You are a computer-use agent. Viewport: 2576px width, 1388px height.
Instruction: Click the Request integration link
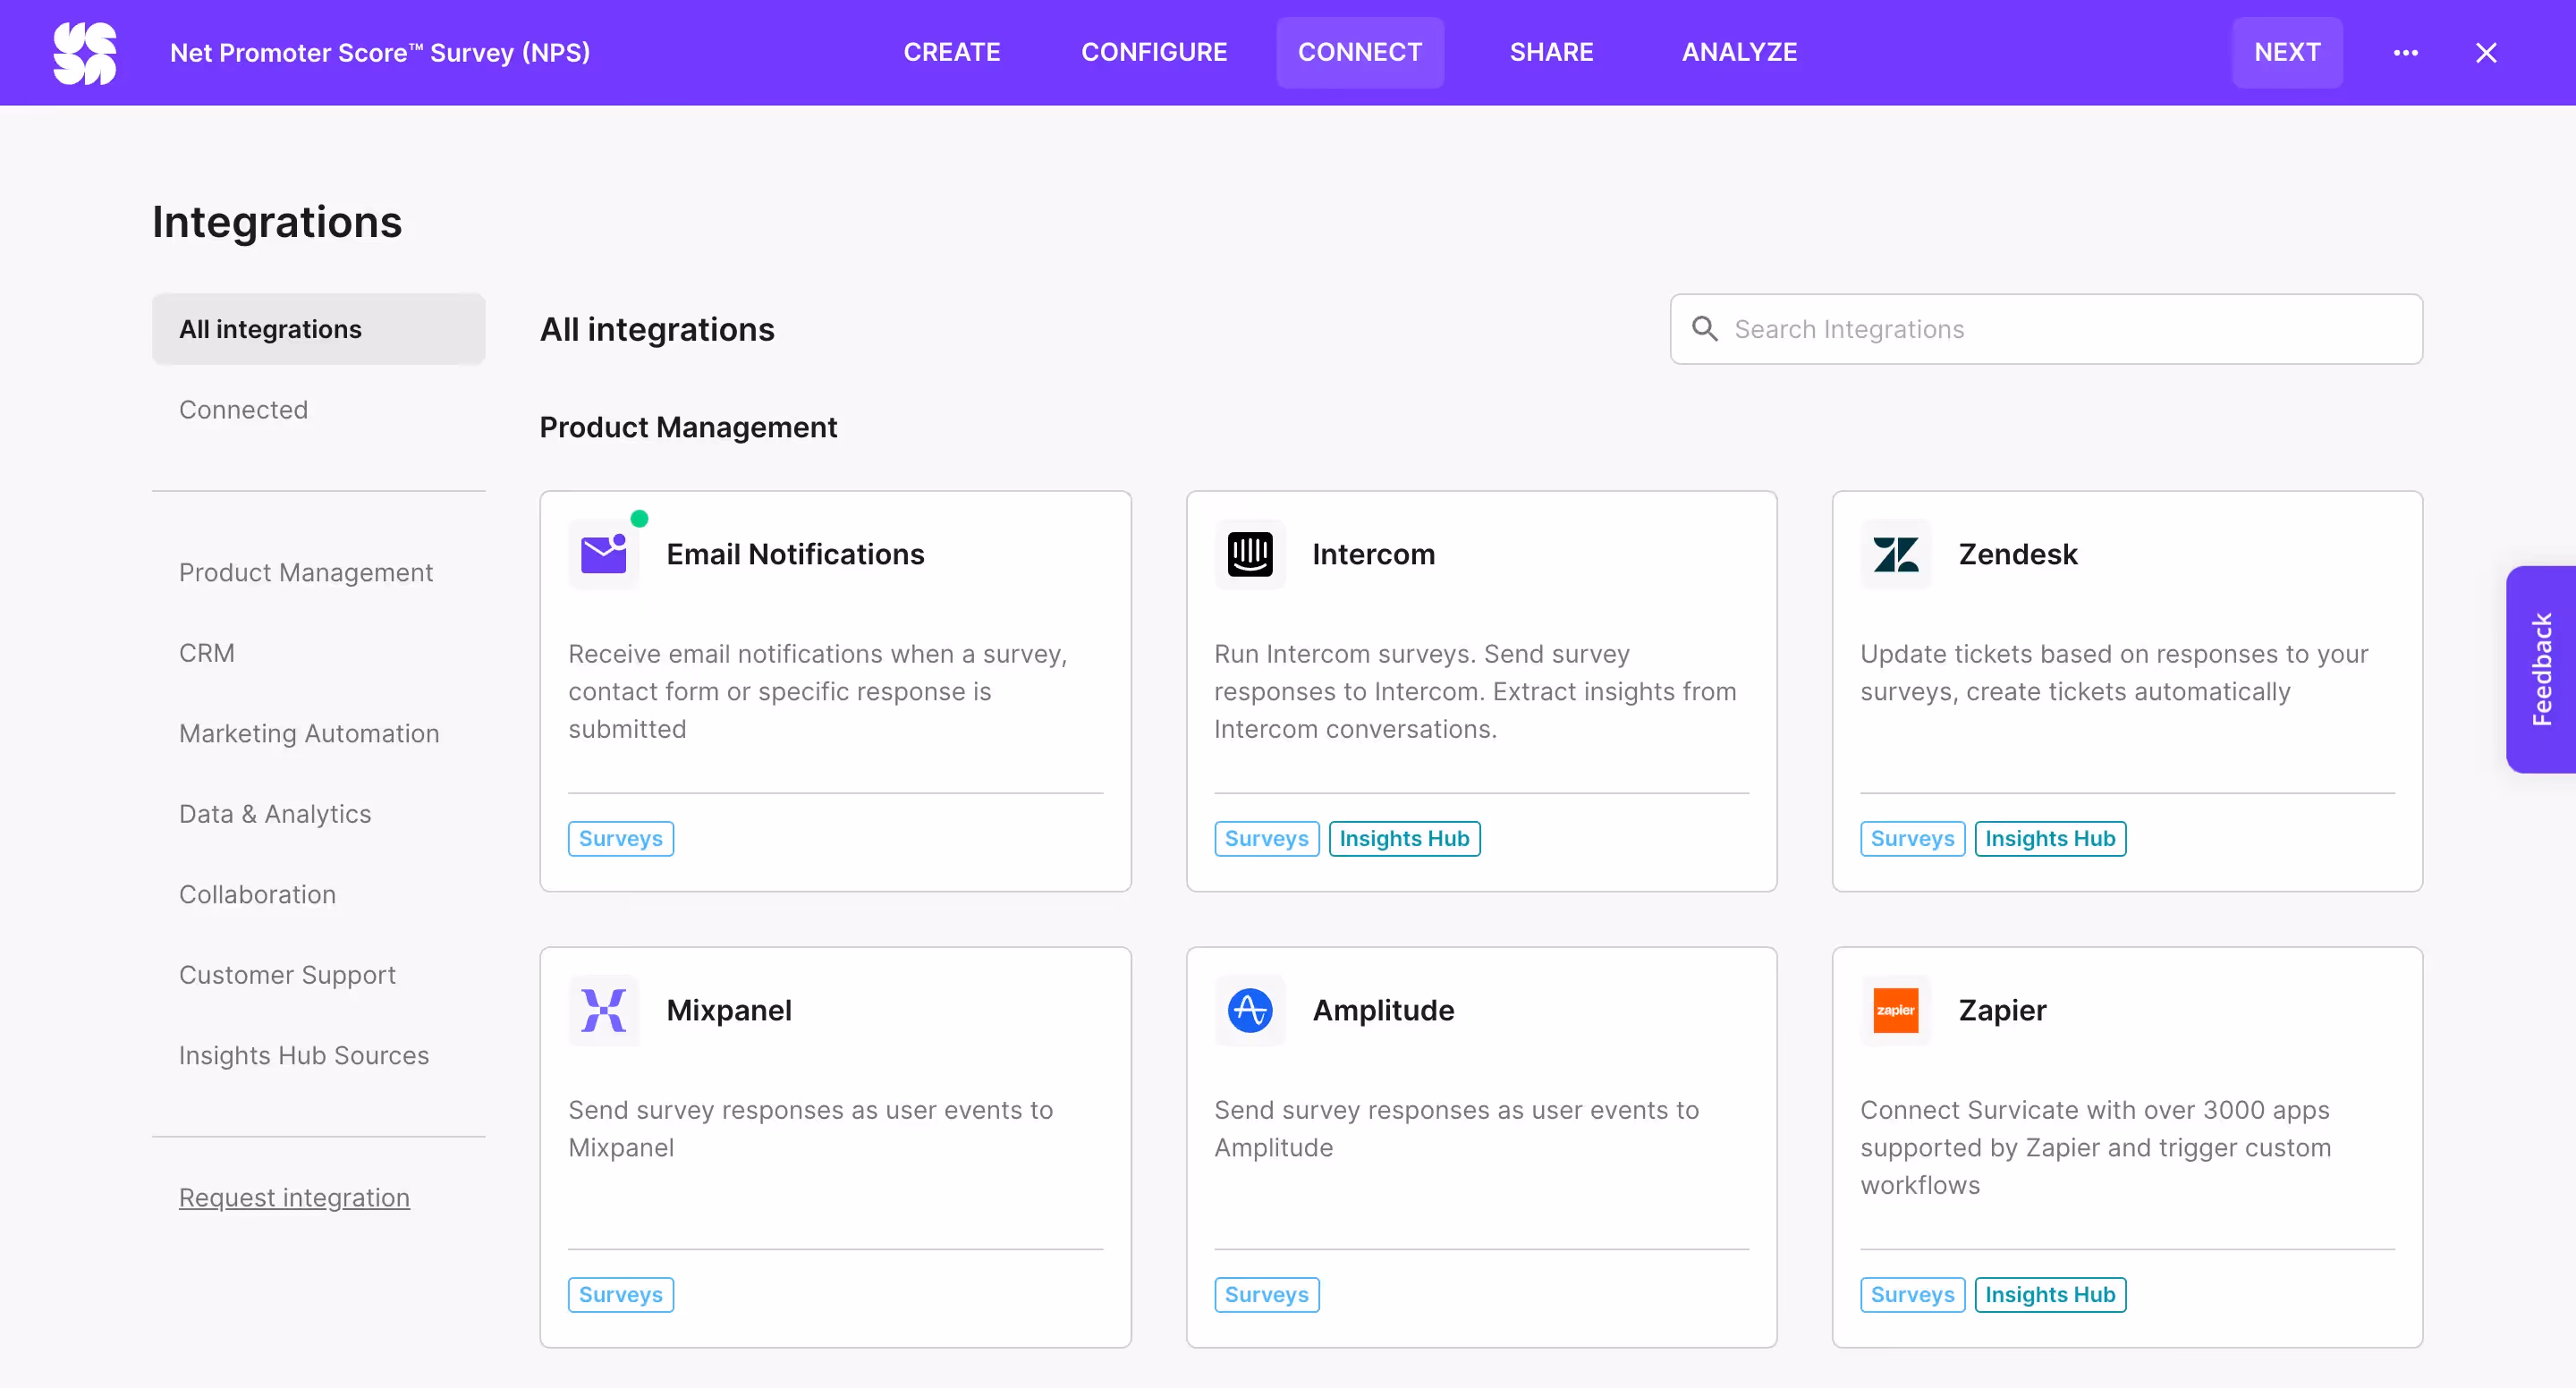pos(294,1198)
